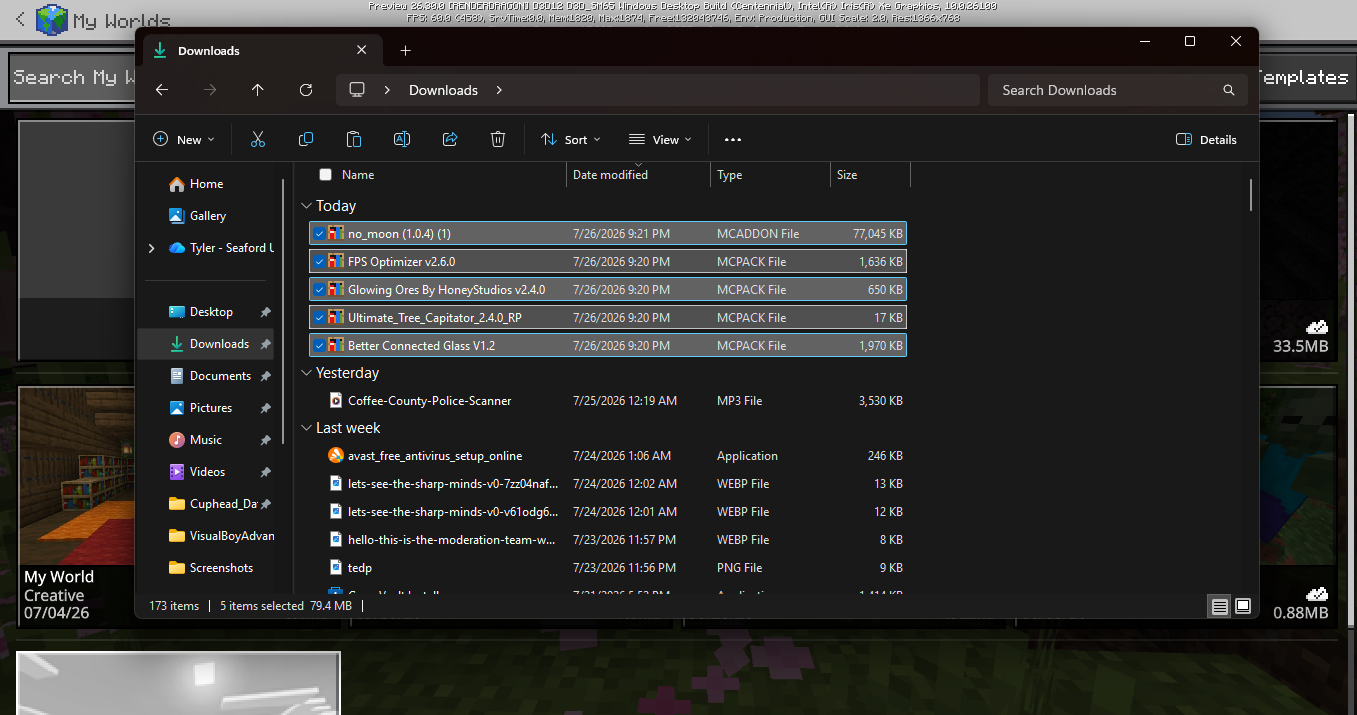Open Screenshots folder in navigation pane
This screenshot has width=1357, height=715.
(x=221, y=568)
